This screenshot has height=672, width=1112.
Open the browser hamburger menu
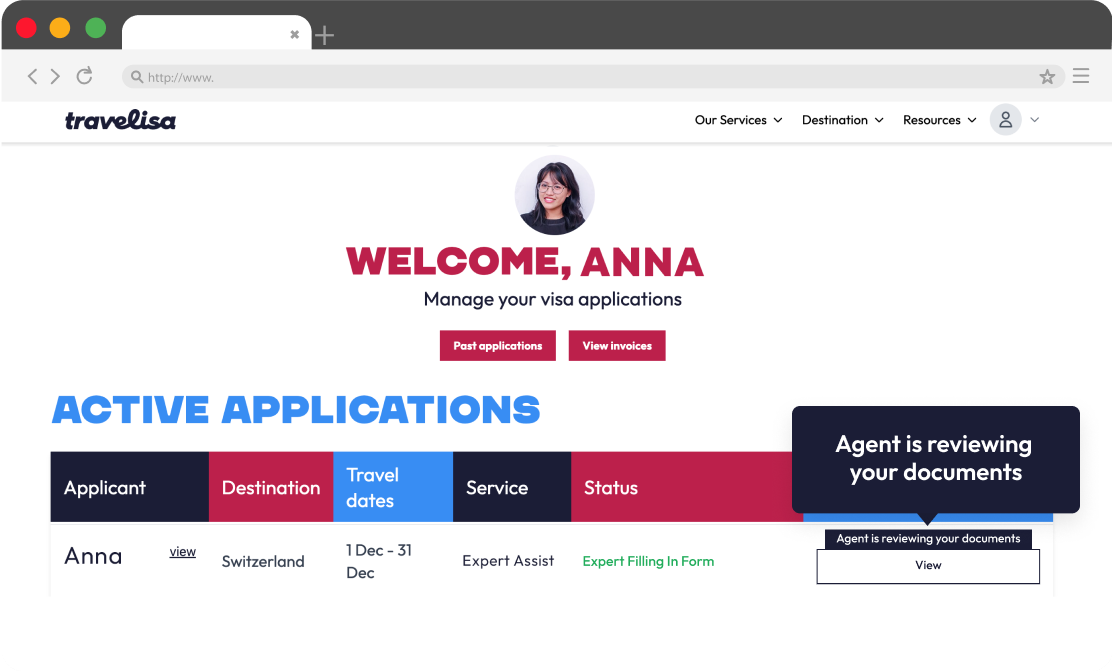pyautogui.click(x=1080, y=76)
